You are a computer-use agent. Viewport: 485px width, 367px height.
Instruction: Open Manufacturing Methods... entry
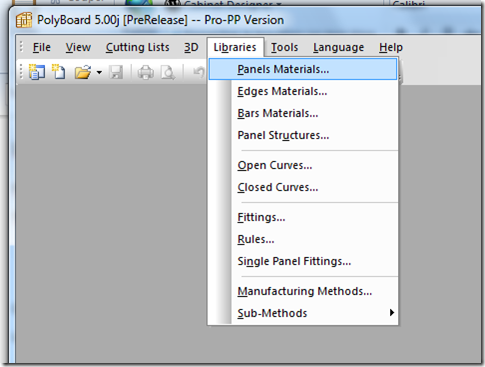[303, 291]
